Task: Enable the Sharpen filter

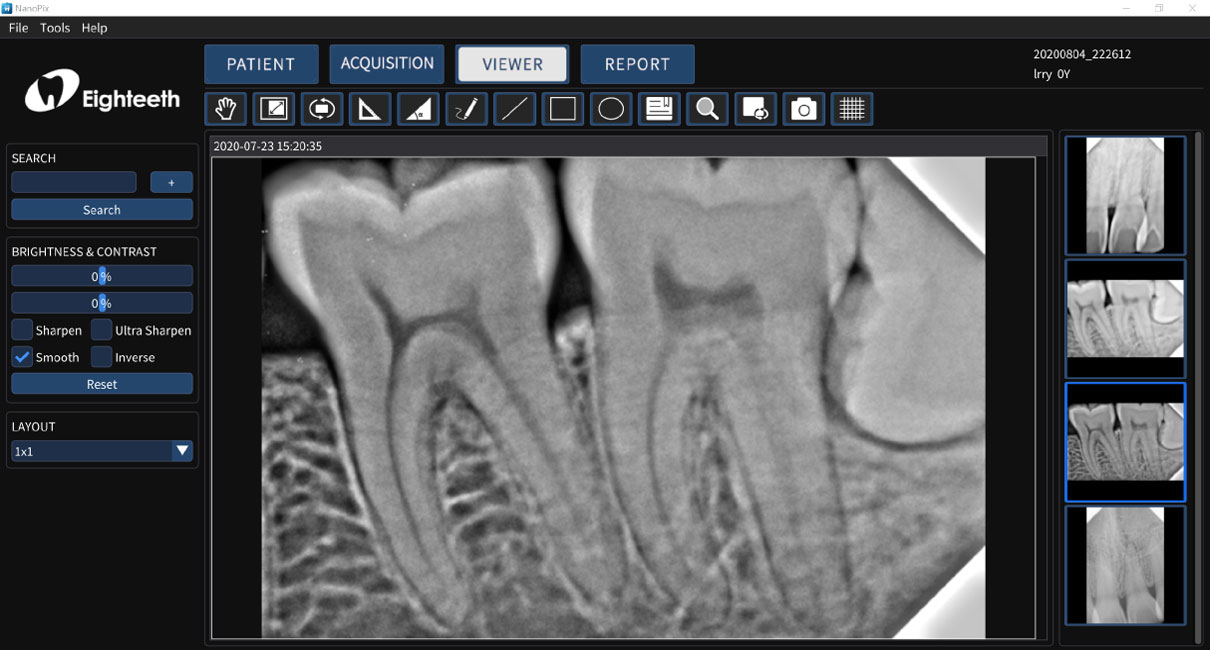Action: pyautogui.click(x=22, y=330)
